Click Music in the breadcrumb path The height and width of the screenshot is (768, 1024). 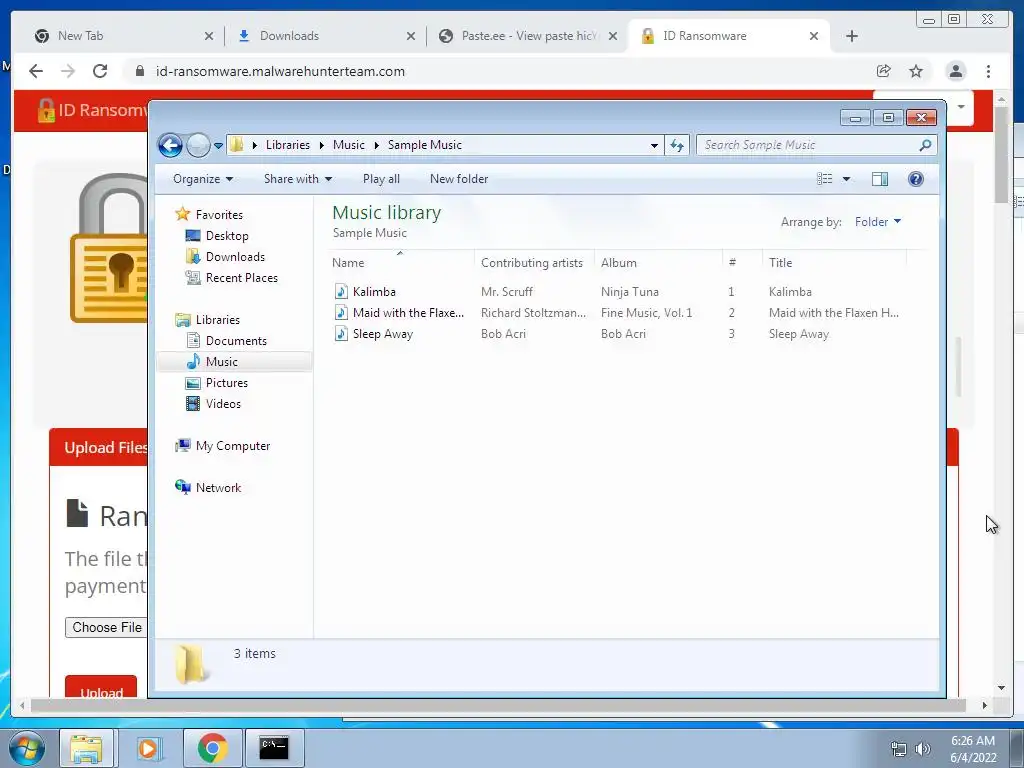pos(349,145)
